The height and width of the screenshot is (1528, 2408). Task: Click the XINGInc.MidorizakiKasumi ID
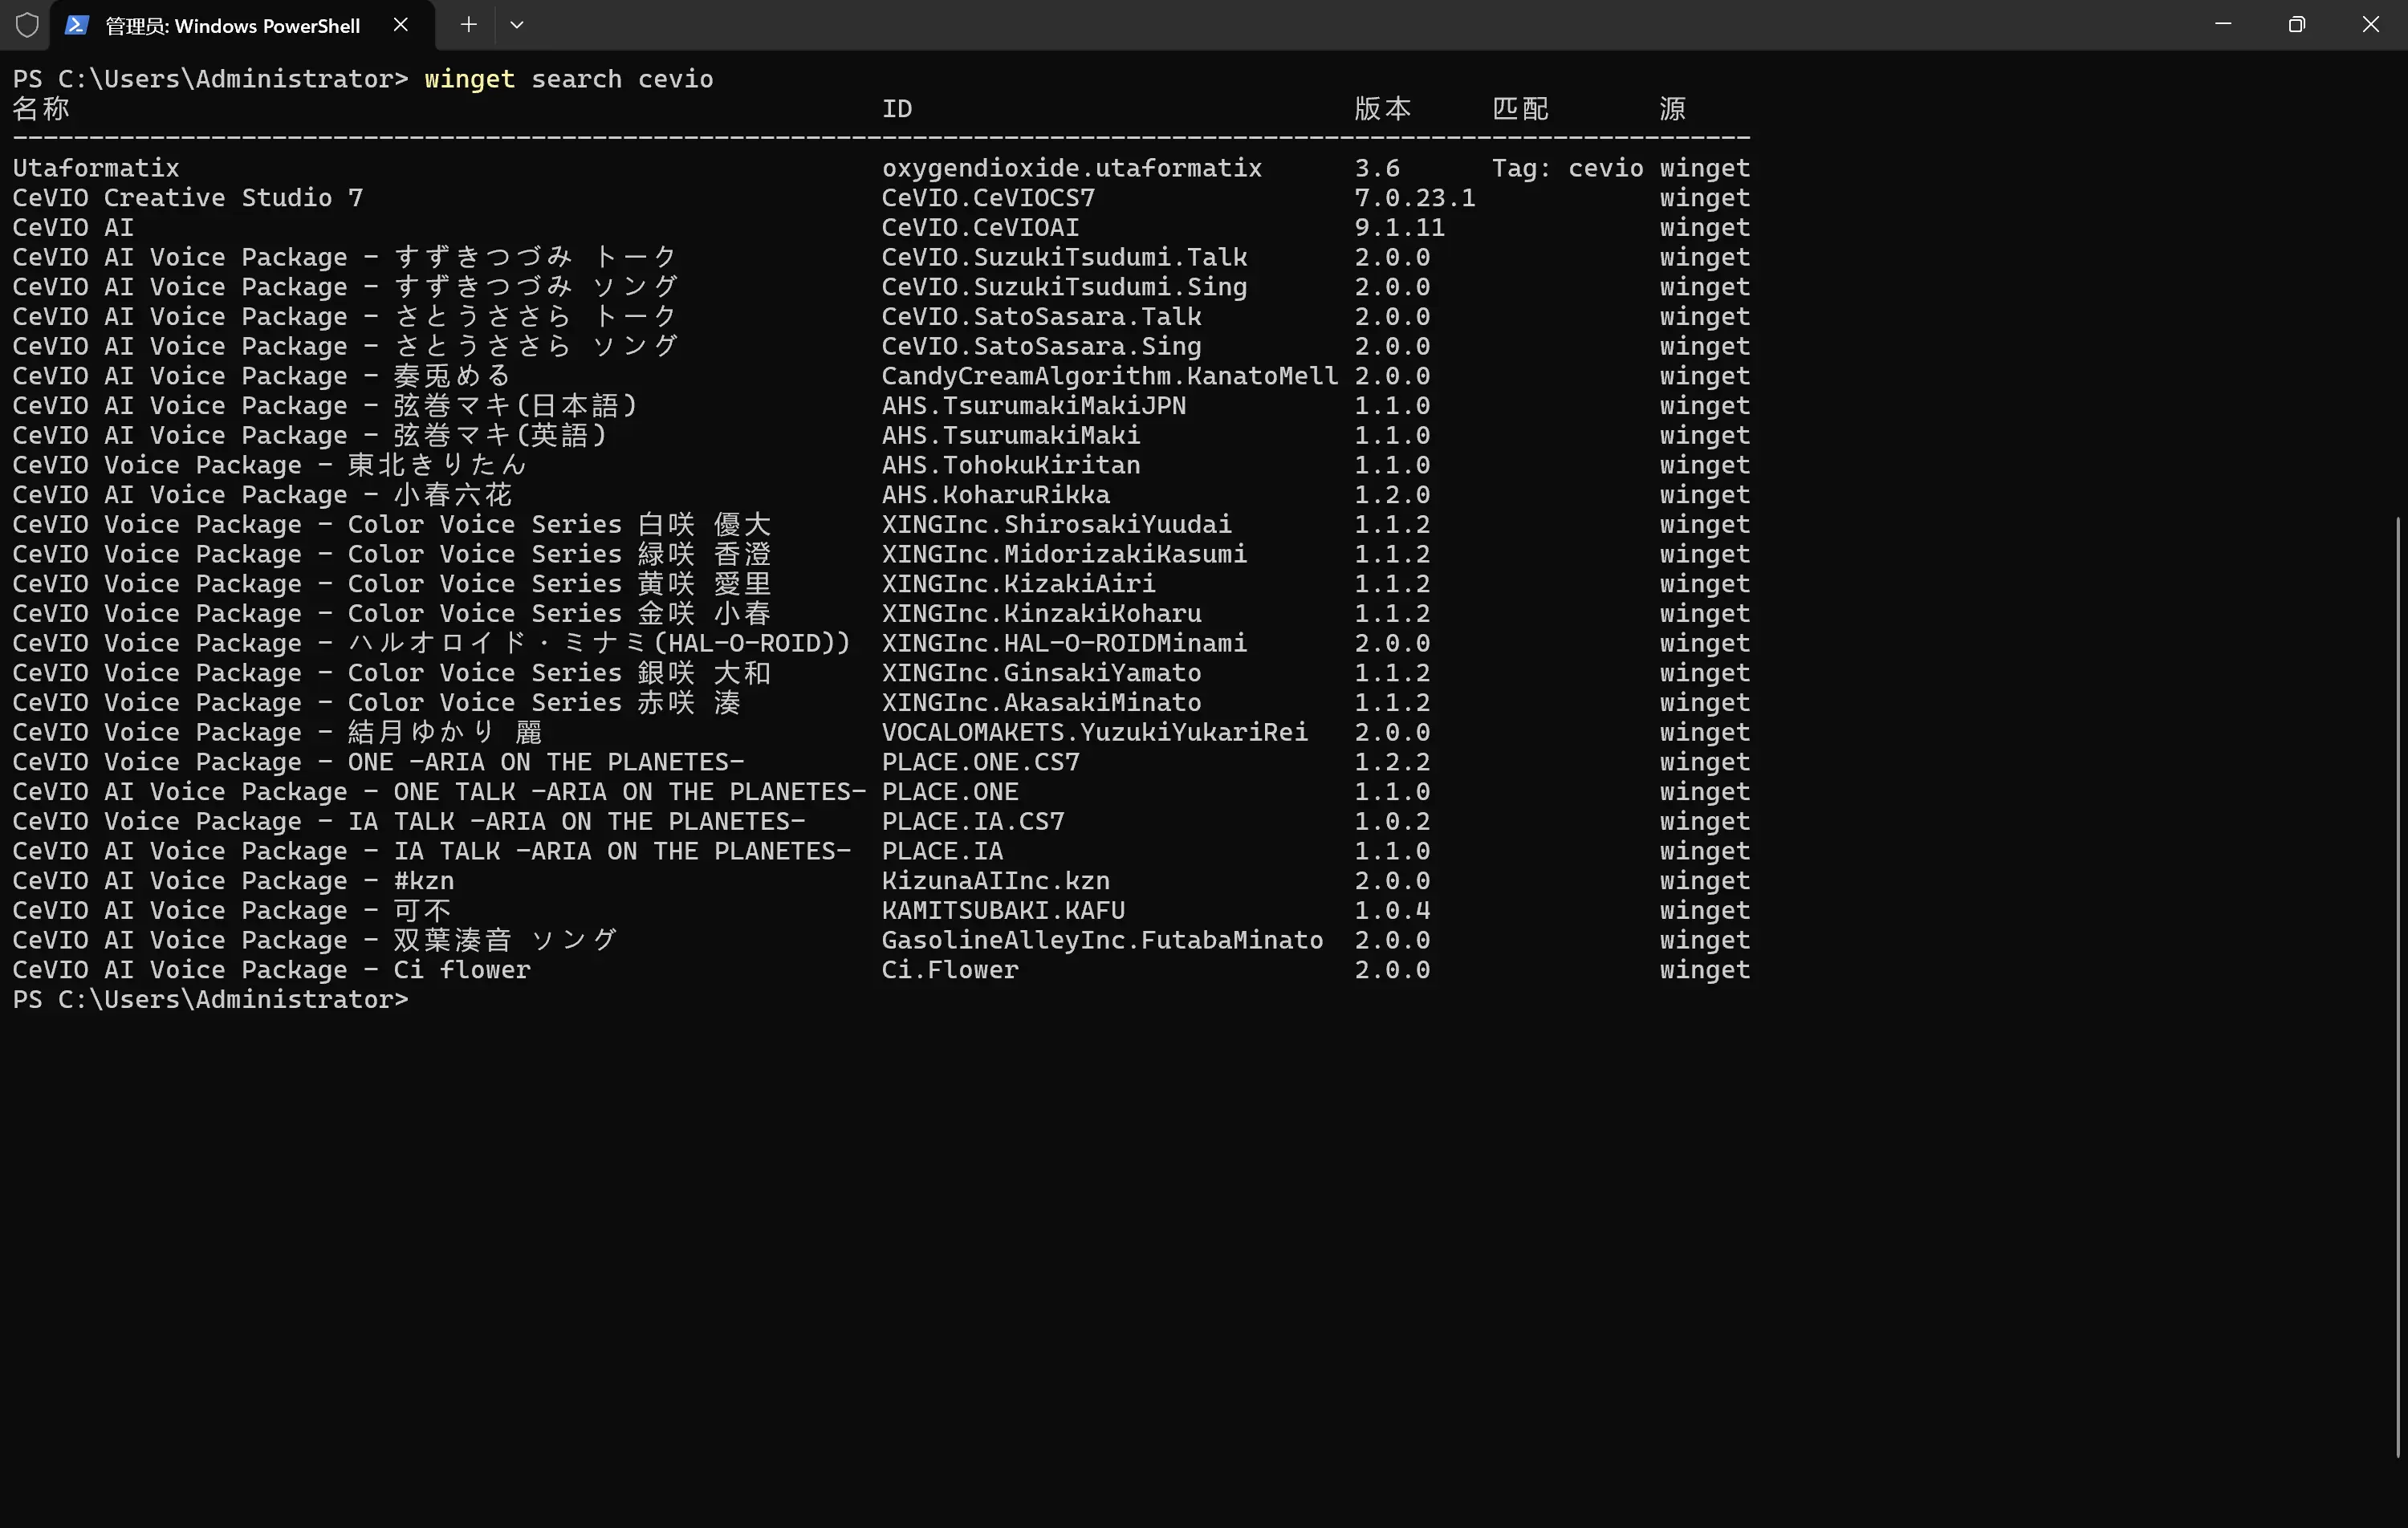(x=1064, y=554)
